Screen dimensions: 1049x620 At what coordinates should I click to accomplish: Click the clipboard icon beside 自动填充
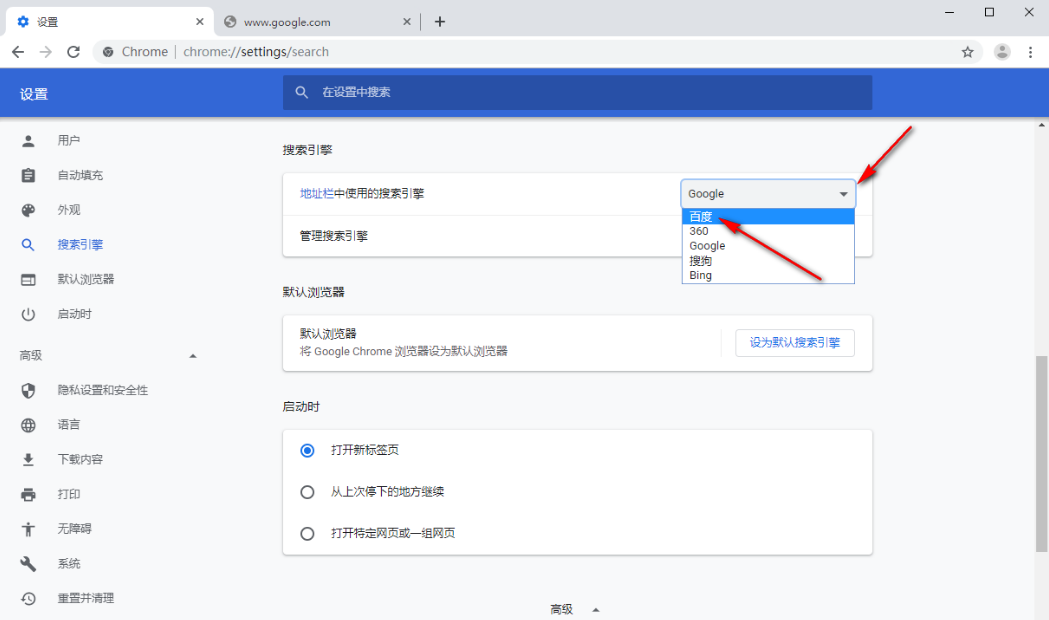pyautogui.click(x=28, y=175)
